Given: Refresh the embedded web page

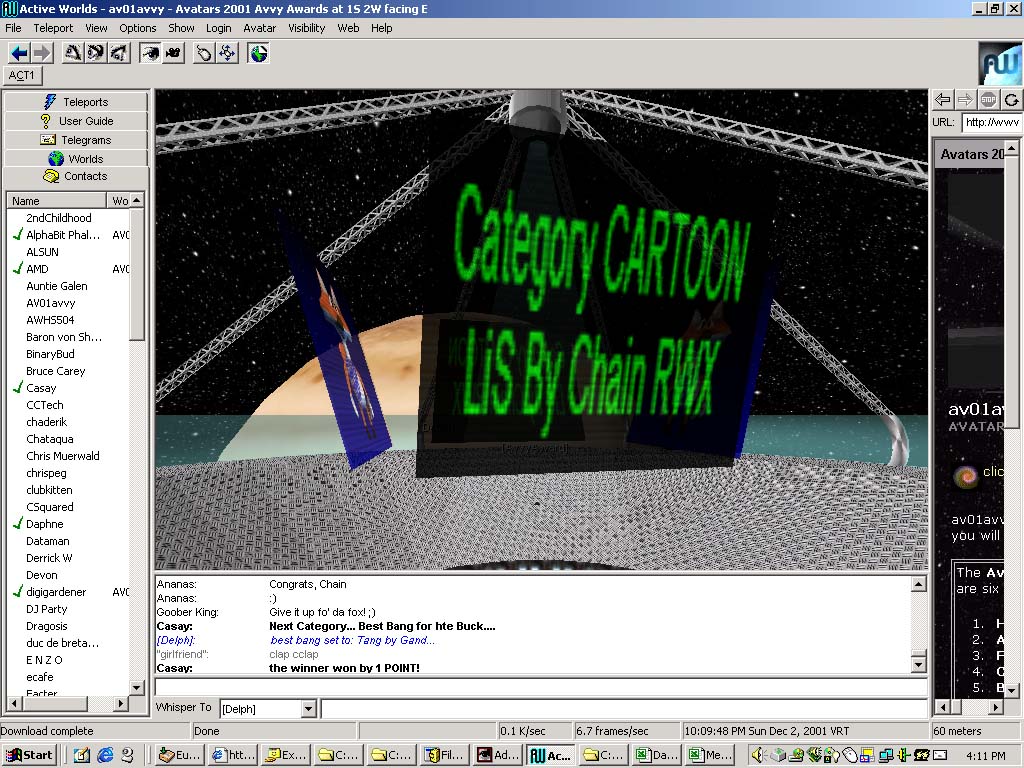Looking at the screenshot, I should click(x=1012, y=99).
